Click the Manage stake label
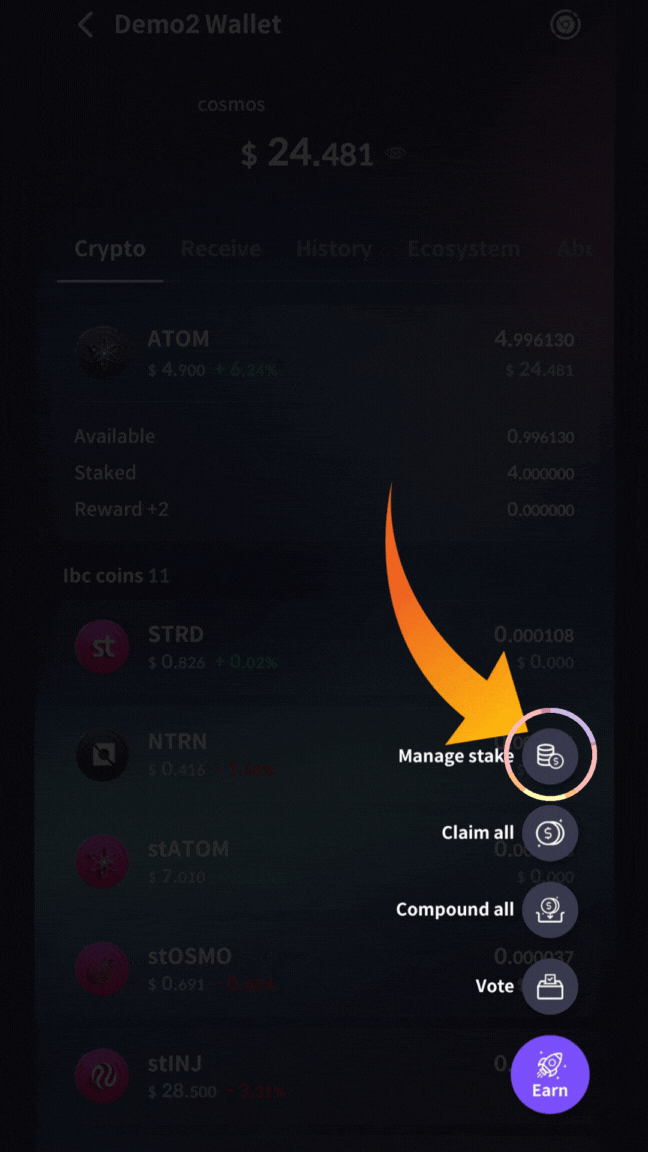The width and height of the screenshot is (648, 1152). tap(456, 755)
